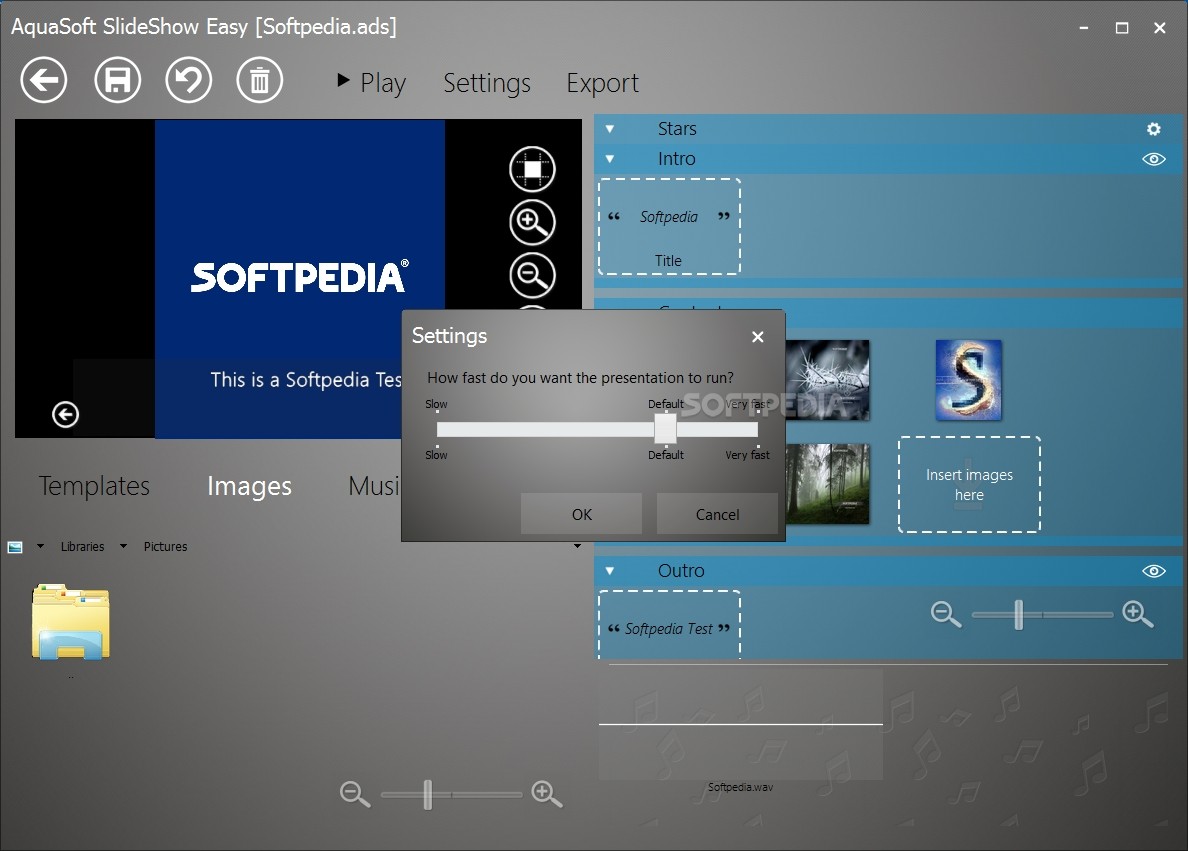This screenshot has width=1188, height=851.
Task: Click the previous slide arrow in preview
Action: (65, 415)
